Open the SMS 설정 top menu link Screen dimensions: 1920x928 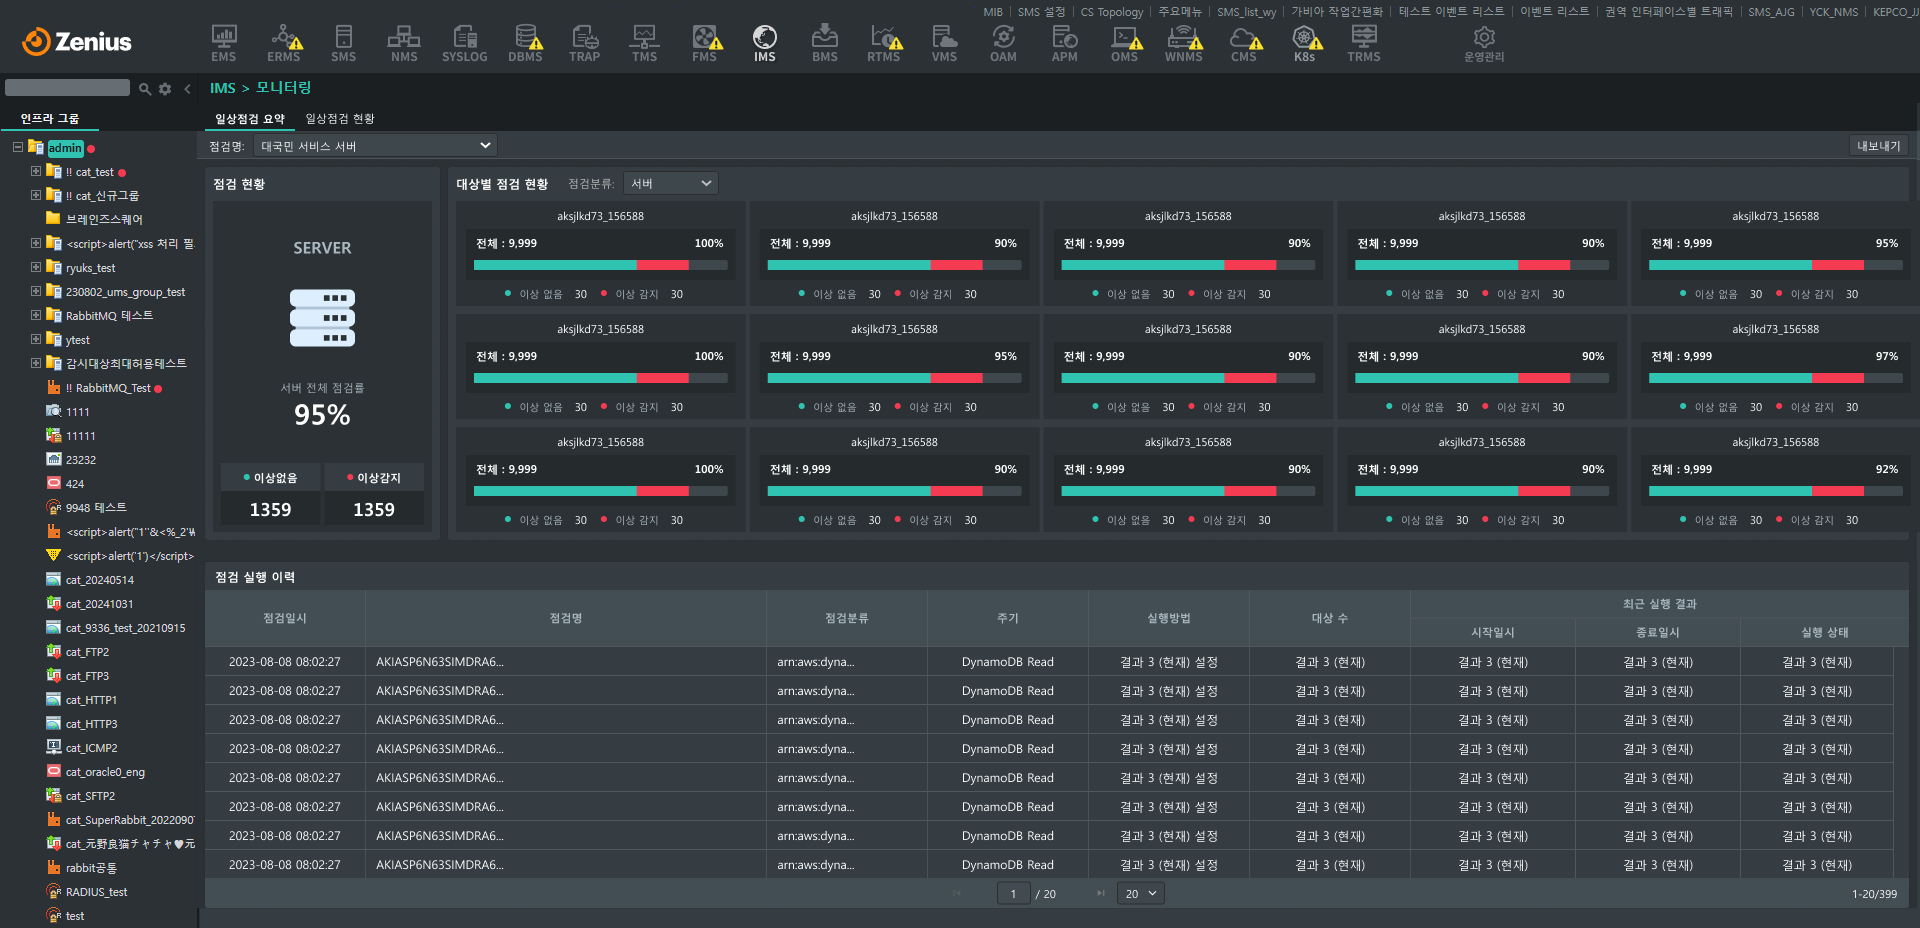click(x=1042, y=12)
